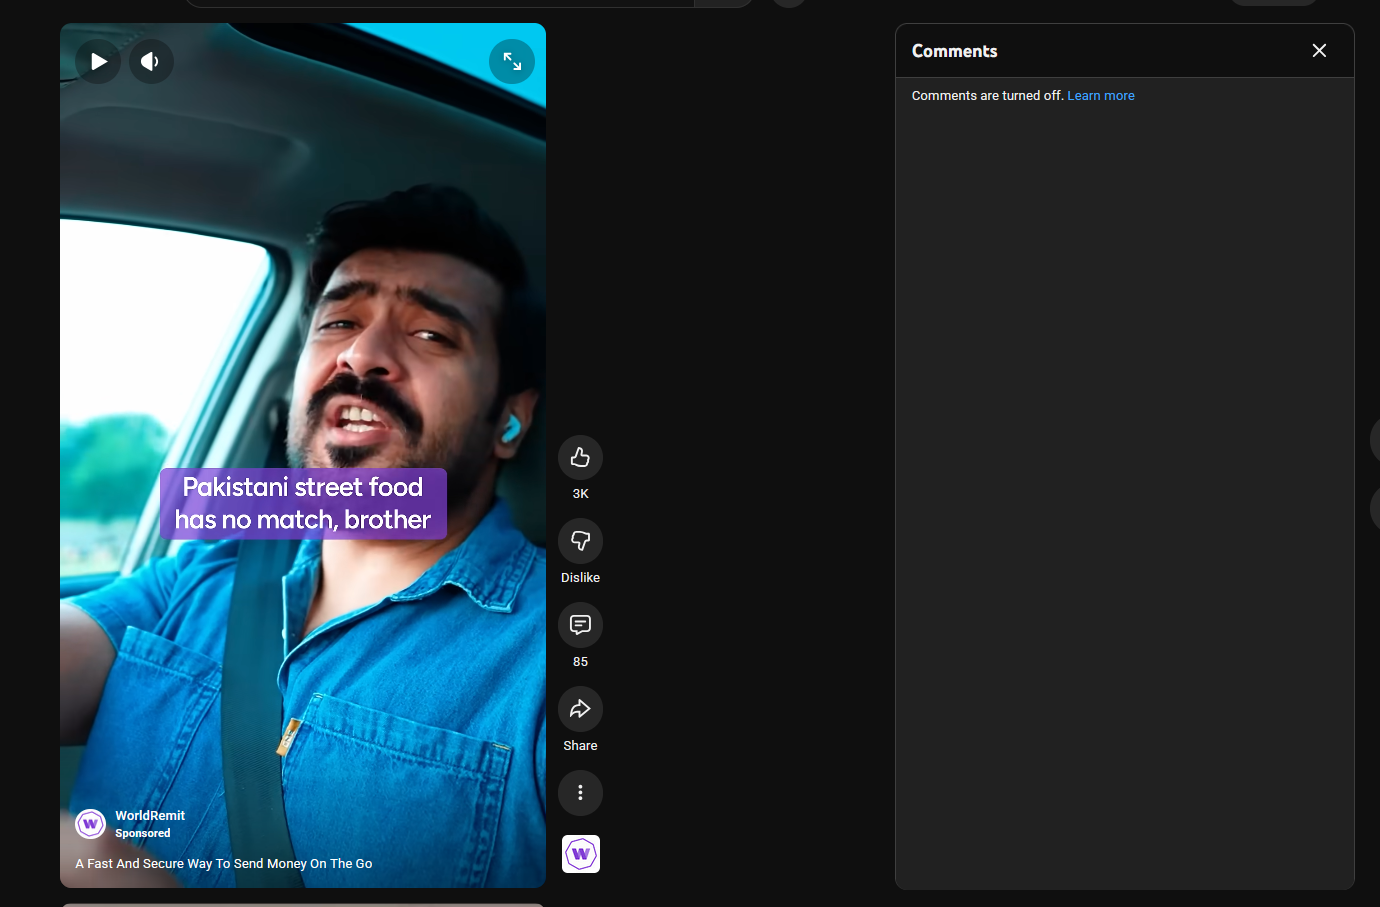Click the search input field at the top

click(440, 3)
